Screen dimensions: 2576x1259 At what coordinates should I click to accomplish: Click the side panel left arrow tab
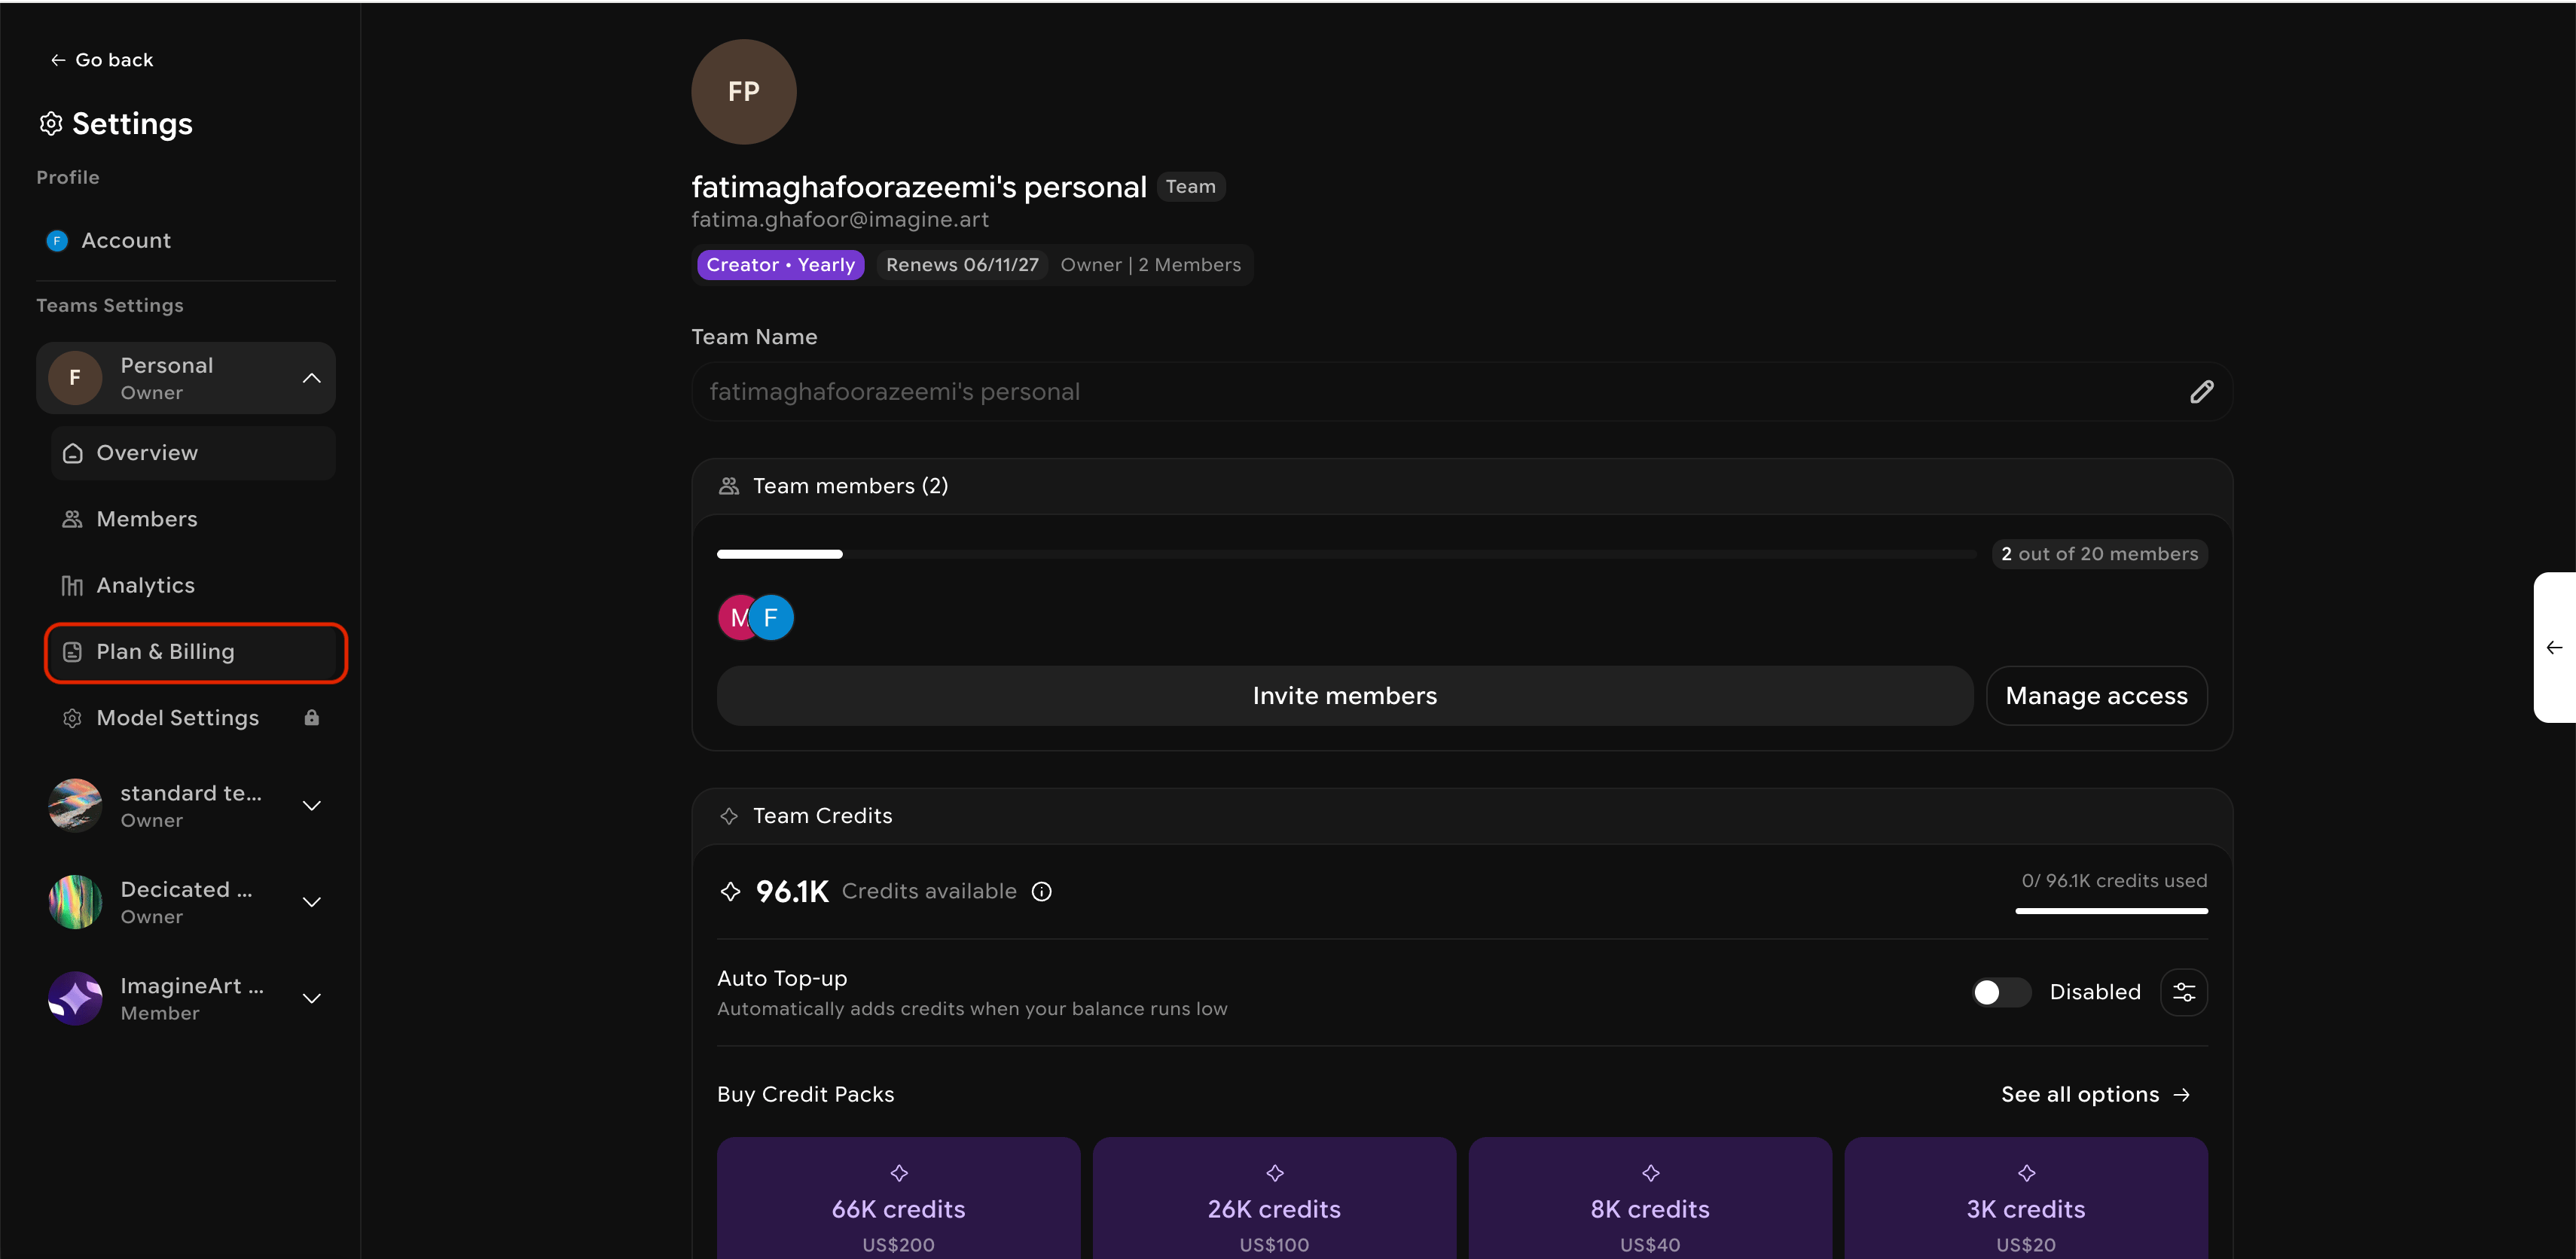[x=2555, y=648]
